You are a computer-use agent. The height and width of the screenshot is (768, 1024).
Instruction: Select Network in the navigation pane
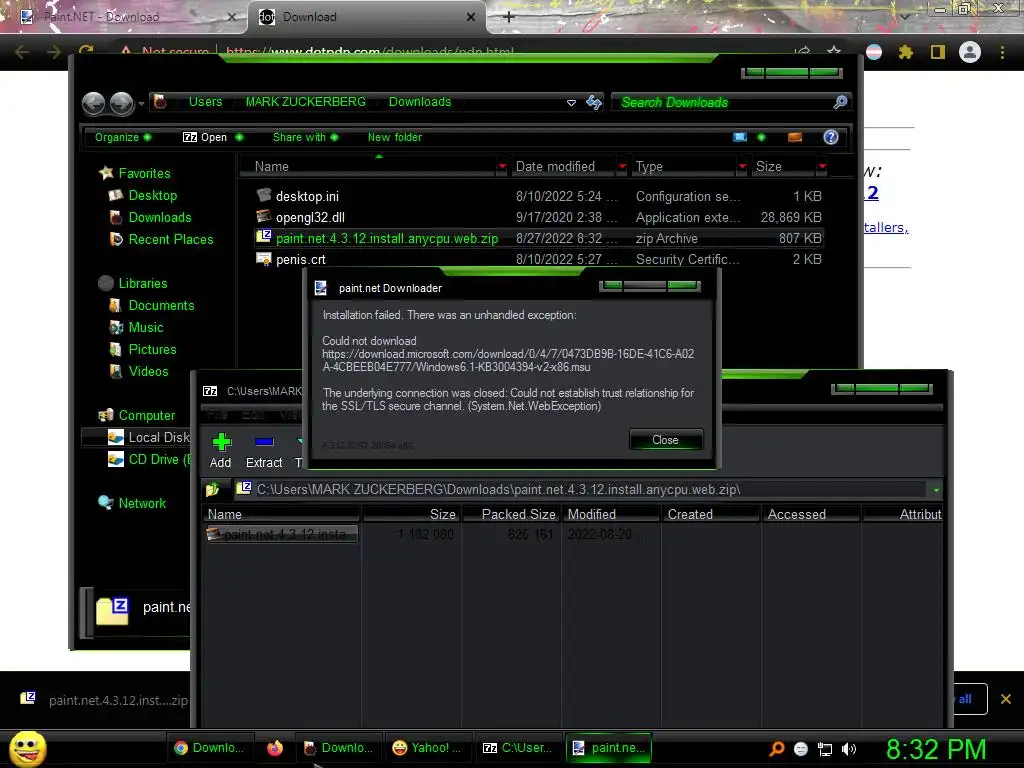(142, 504)
